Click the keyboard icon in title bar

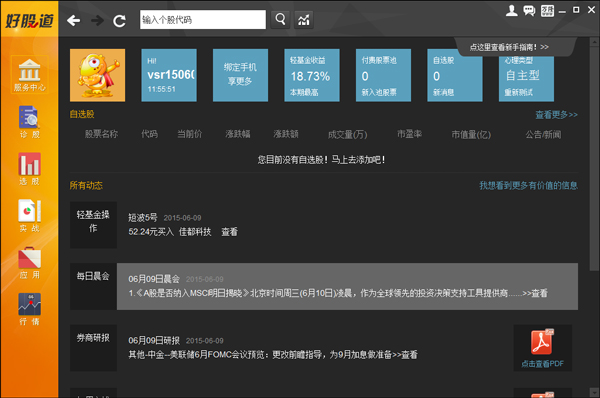pos(547,10)
